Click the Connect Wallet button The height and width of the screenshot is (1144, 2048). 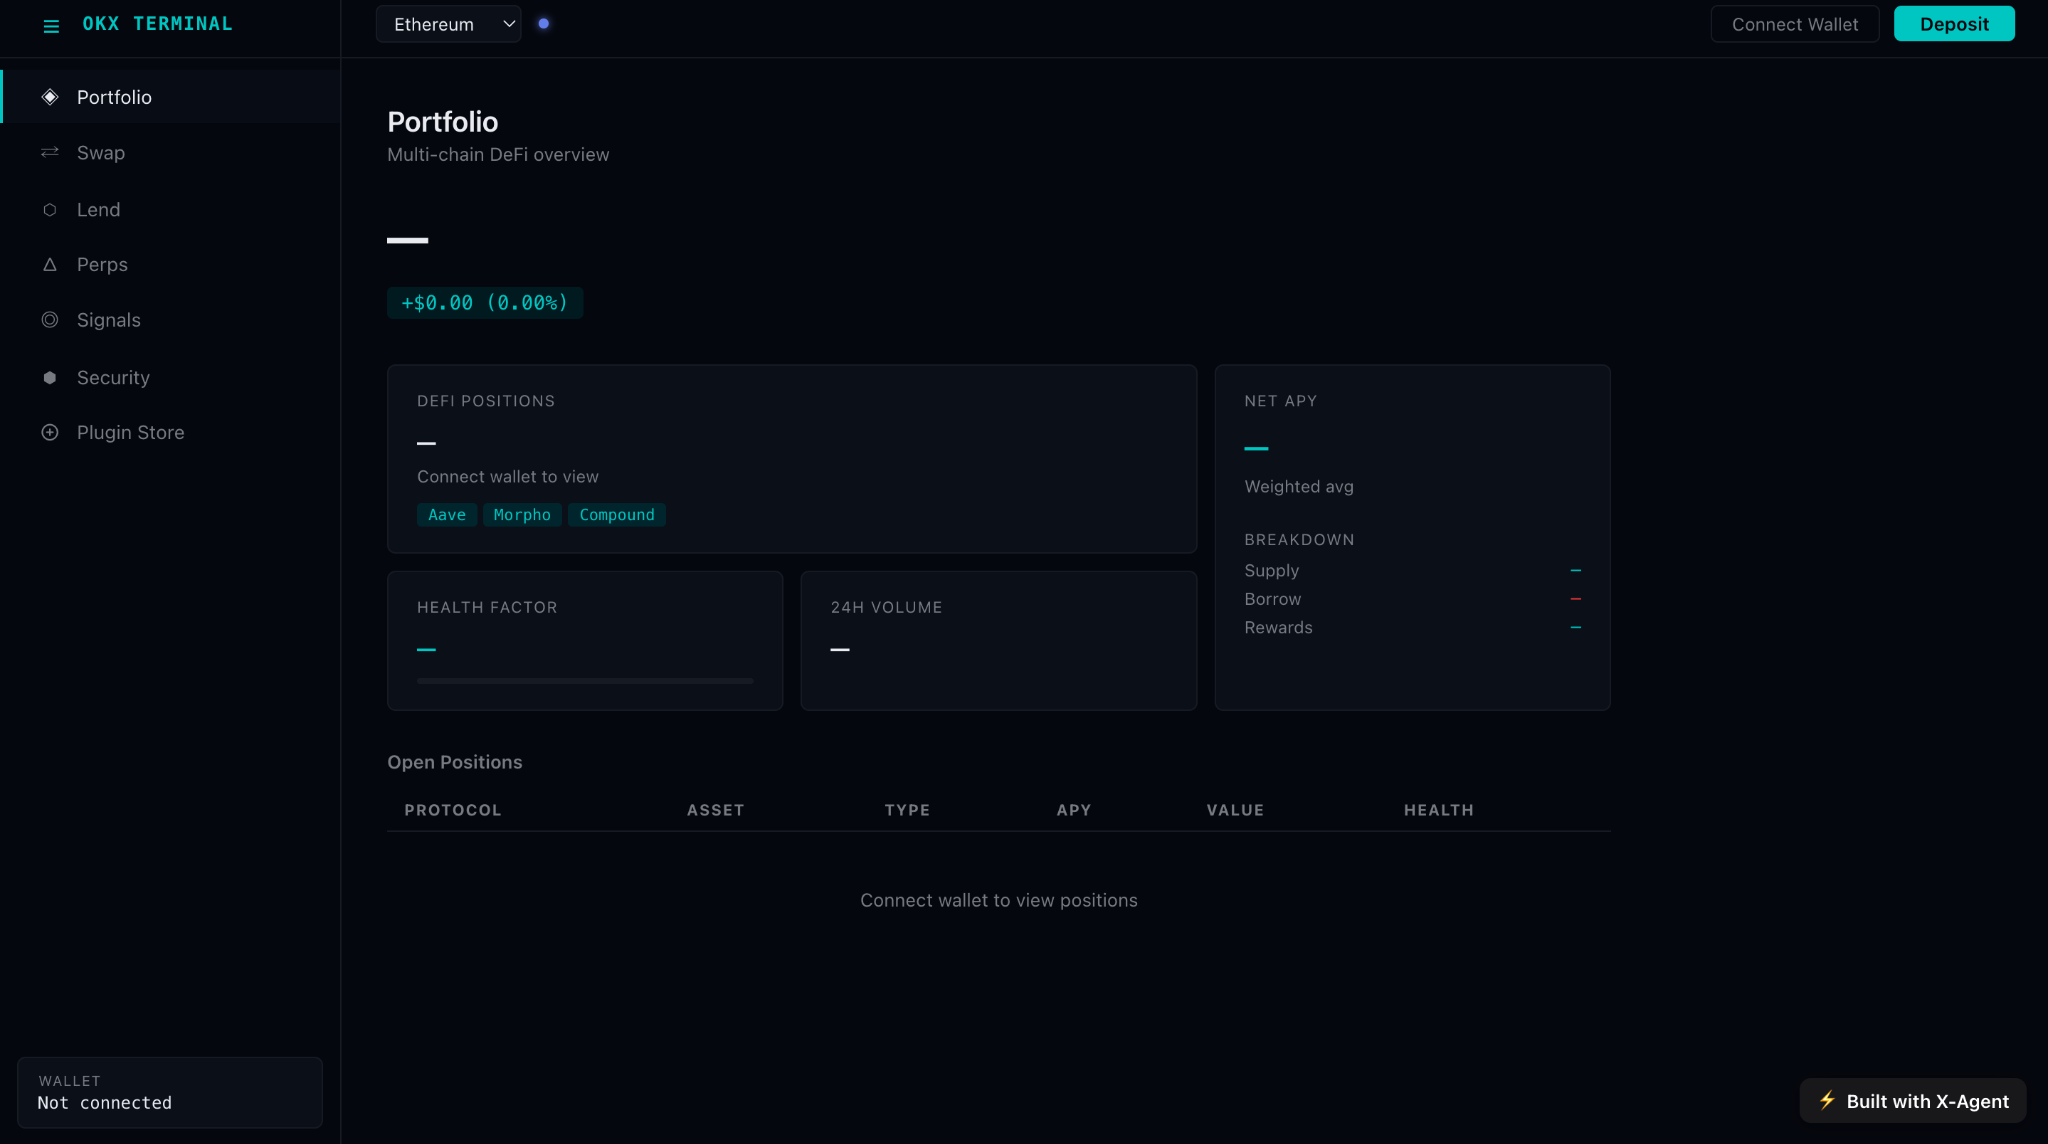coord(1795,24)
